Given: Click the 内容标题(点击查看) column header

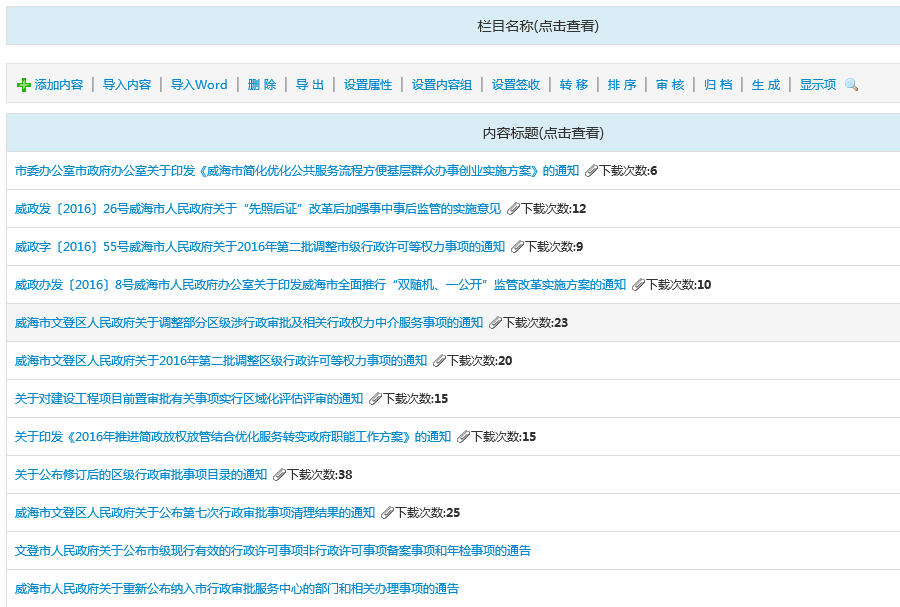Looking at the screenshot, I should coord(543,133).
